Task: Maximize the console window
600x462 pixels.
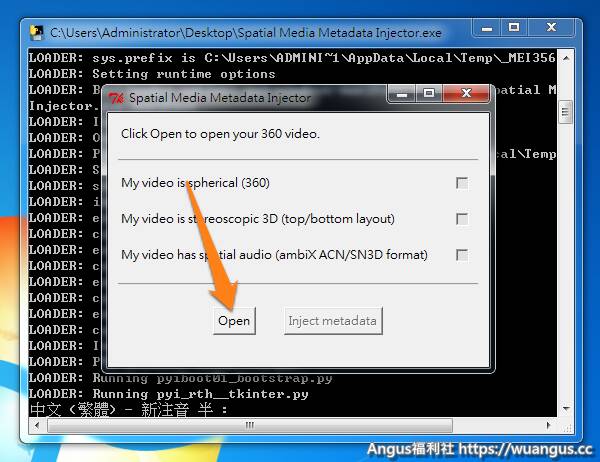Action: coord(514,28)
